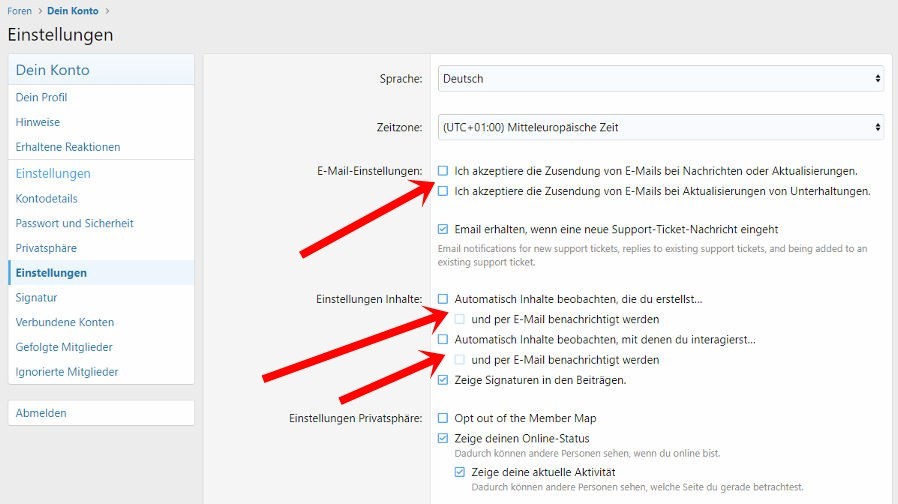Check Automatisch Inhalte beobachten, die du erstellst

[x=443, y=299]
